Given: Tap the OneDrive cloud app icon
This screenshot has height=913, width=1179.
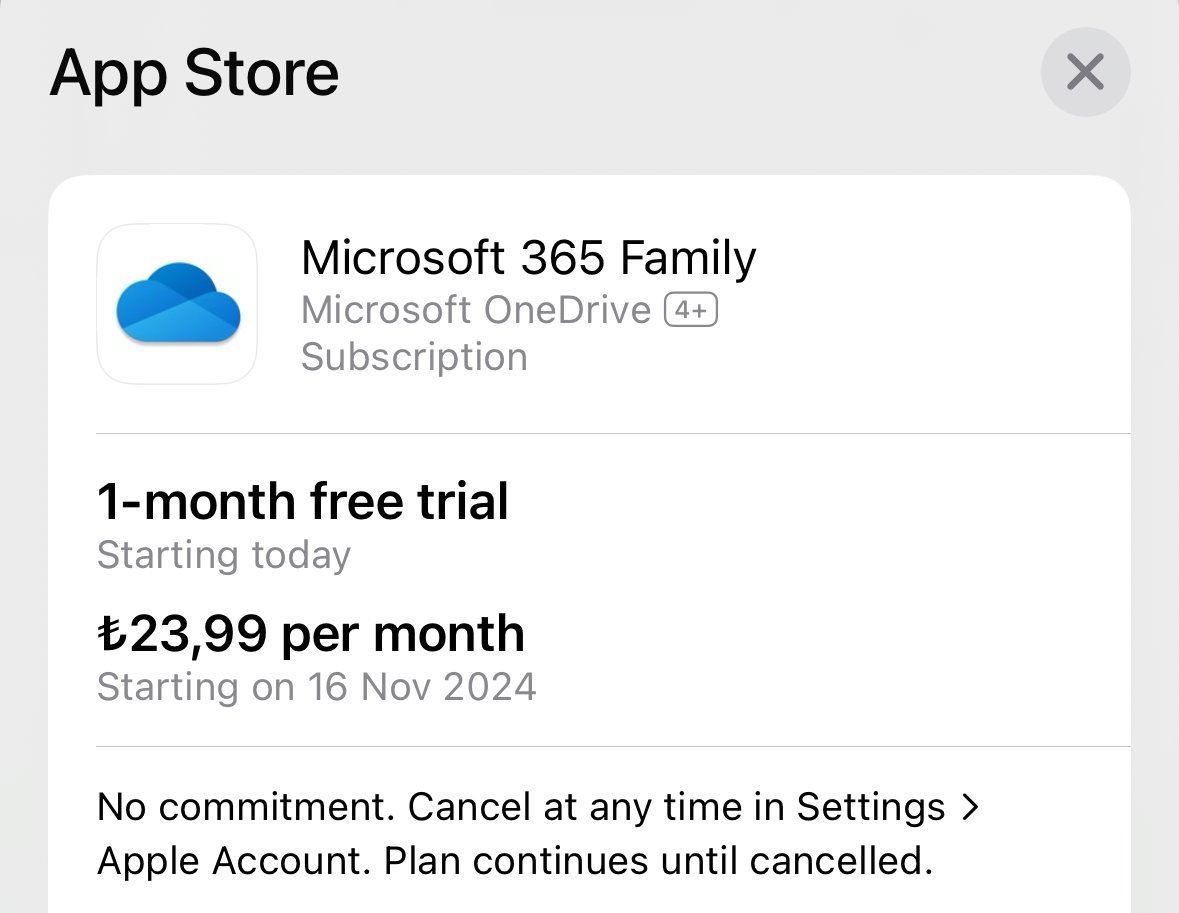Looking at the screenshot, I should (177, 304).
